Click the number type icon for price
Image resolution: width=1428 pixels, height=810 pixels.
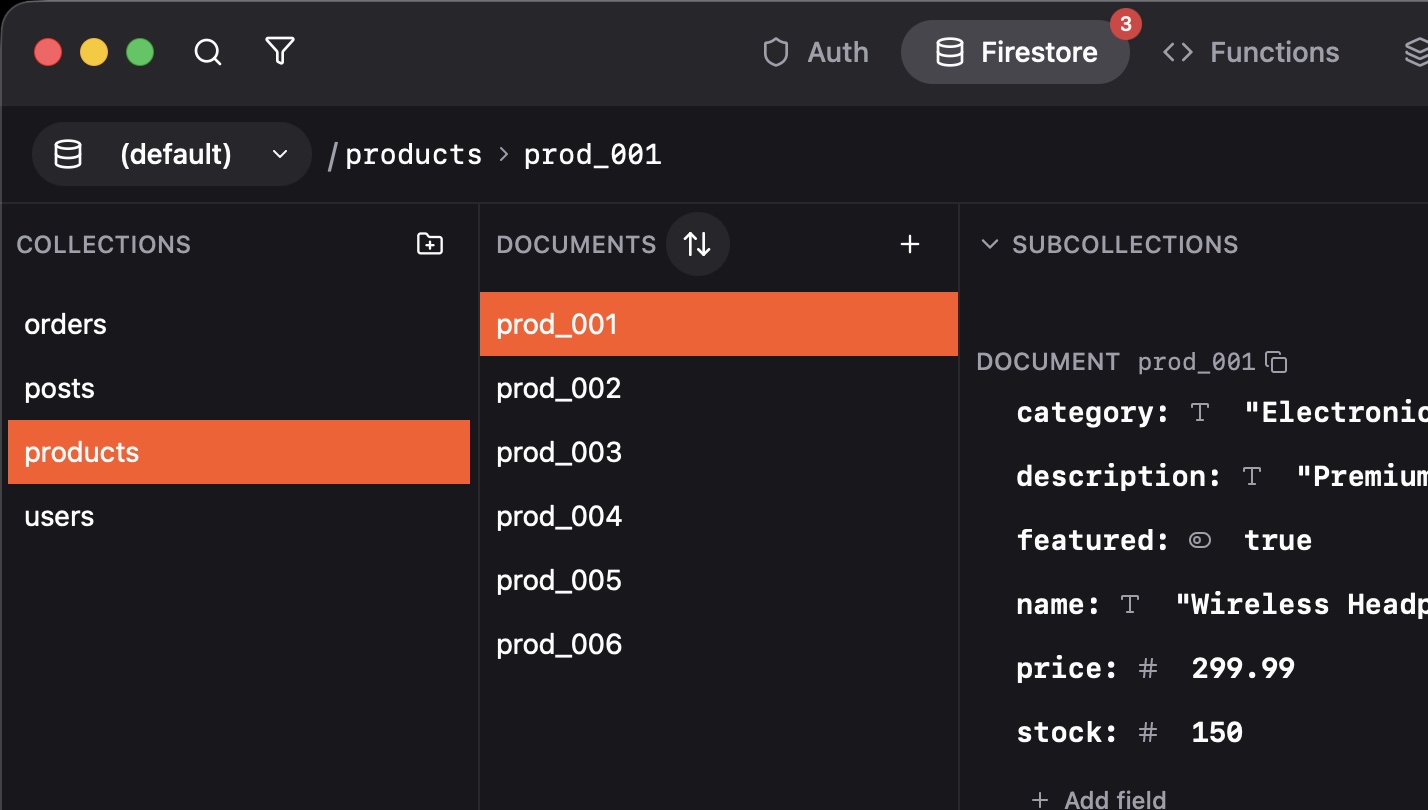pyautogui.click(x=1148, y=669)
